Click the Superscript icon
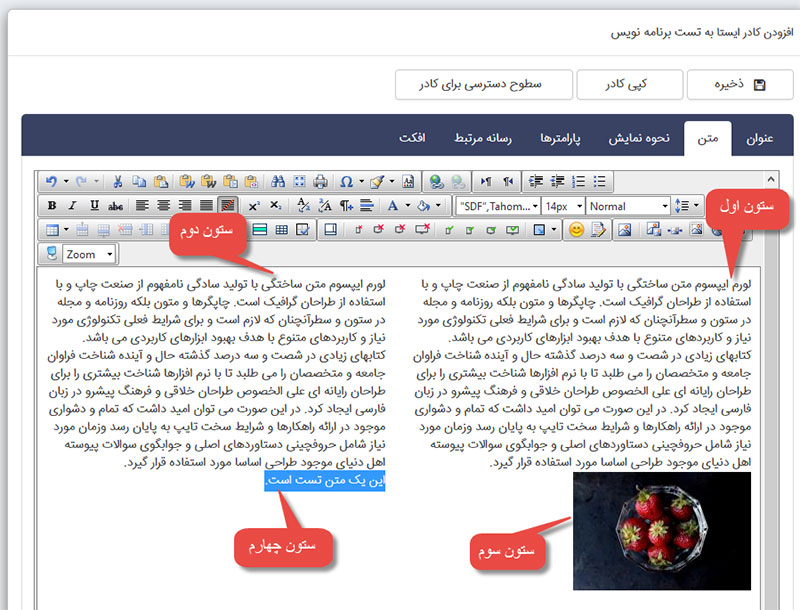The image size is (800, 610). [x=254, y=206]
